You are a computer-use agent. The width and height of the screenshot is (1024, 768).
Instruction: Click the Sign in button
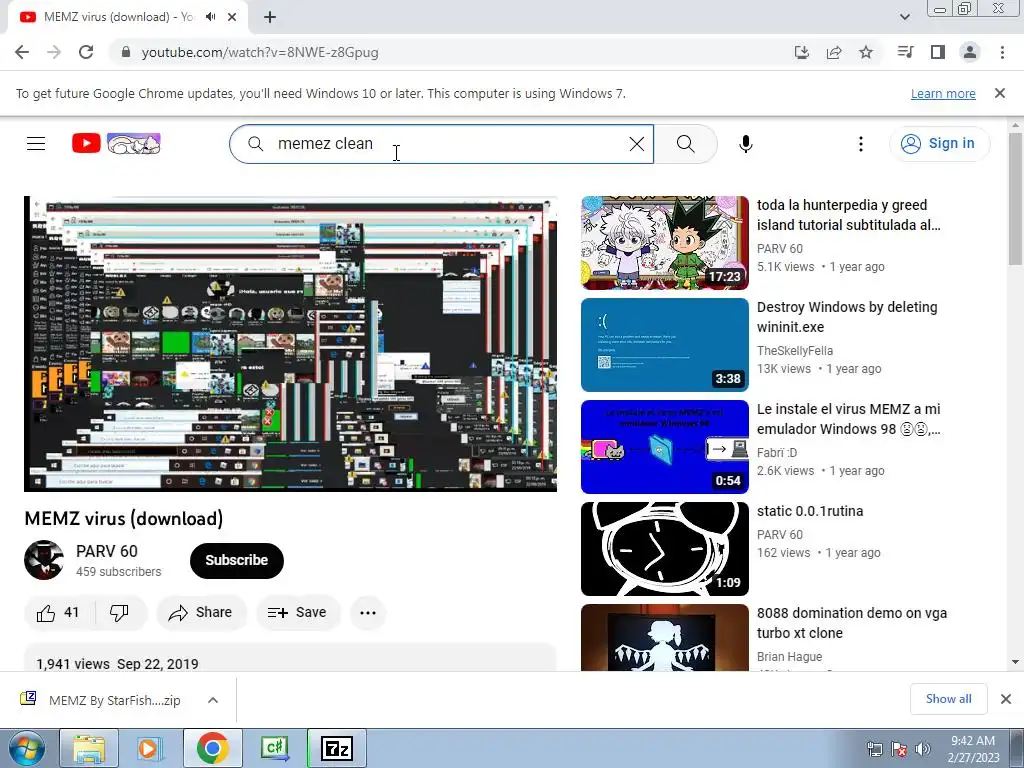pyautogui.click(x=938, y=144)
